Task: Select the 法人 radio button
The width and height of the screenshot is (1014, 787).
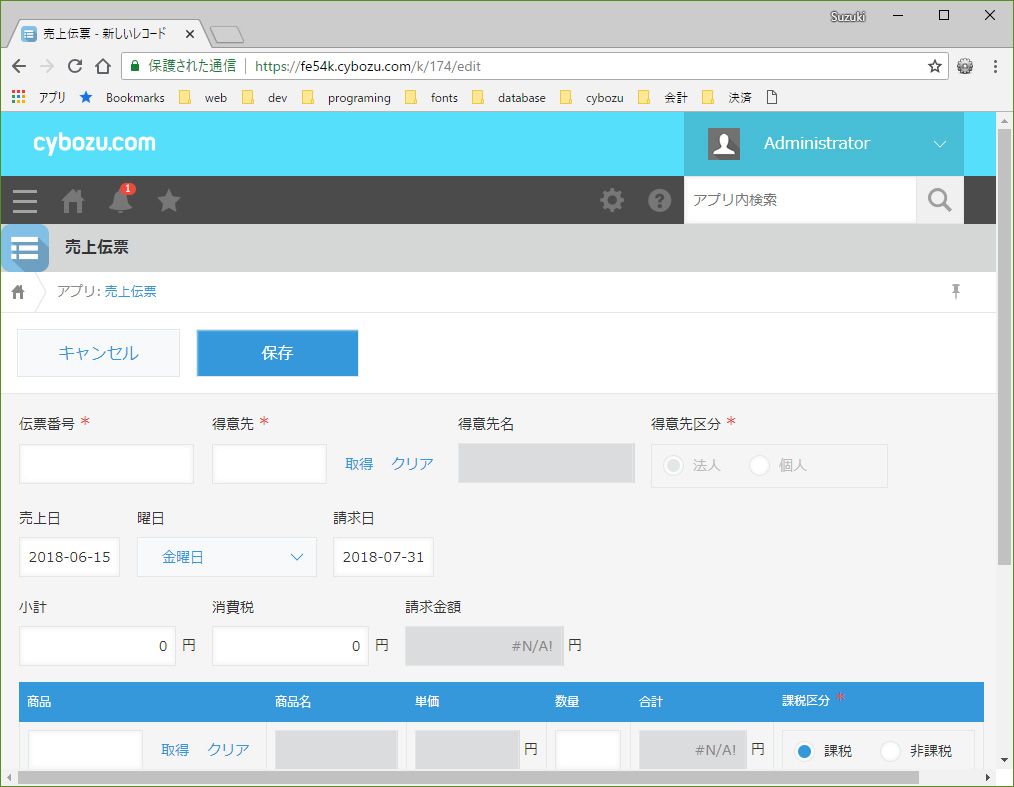Action: click(x=673, y=465)
